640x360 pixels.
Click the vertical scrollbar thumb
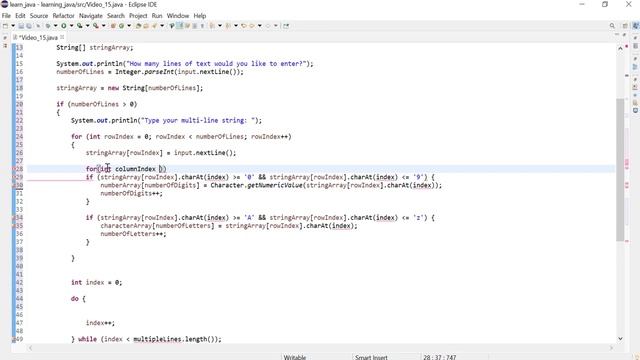620,169
